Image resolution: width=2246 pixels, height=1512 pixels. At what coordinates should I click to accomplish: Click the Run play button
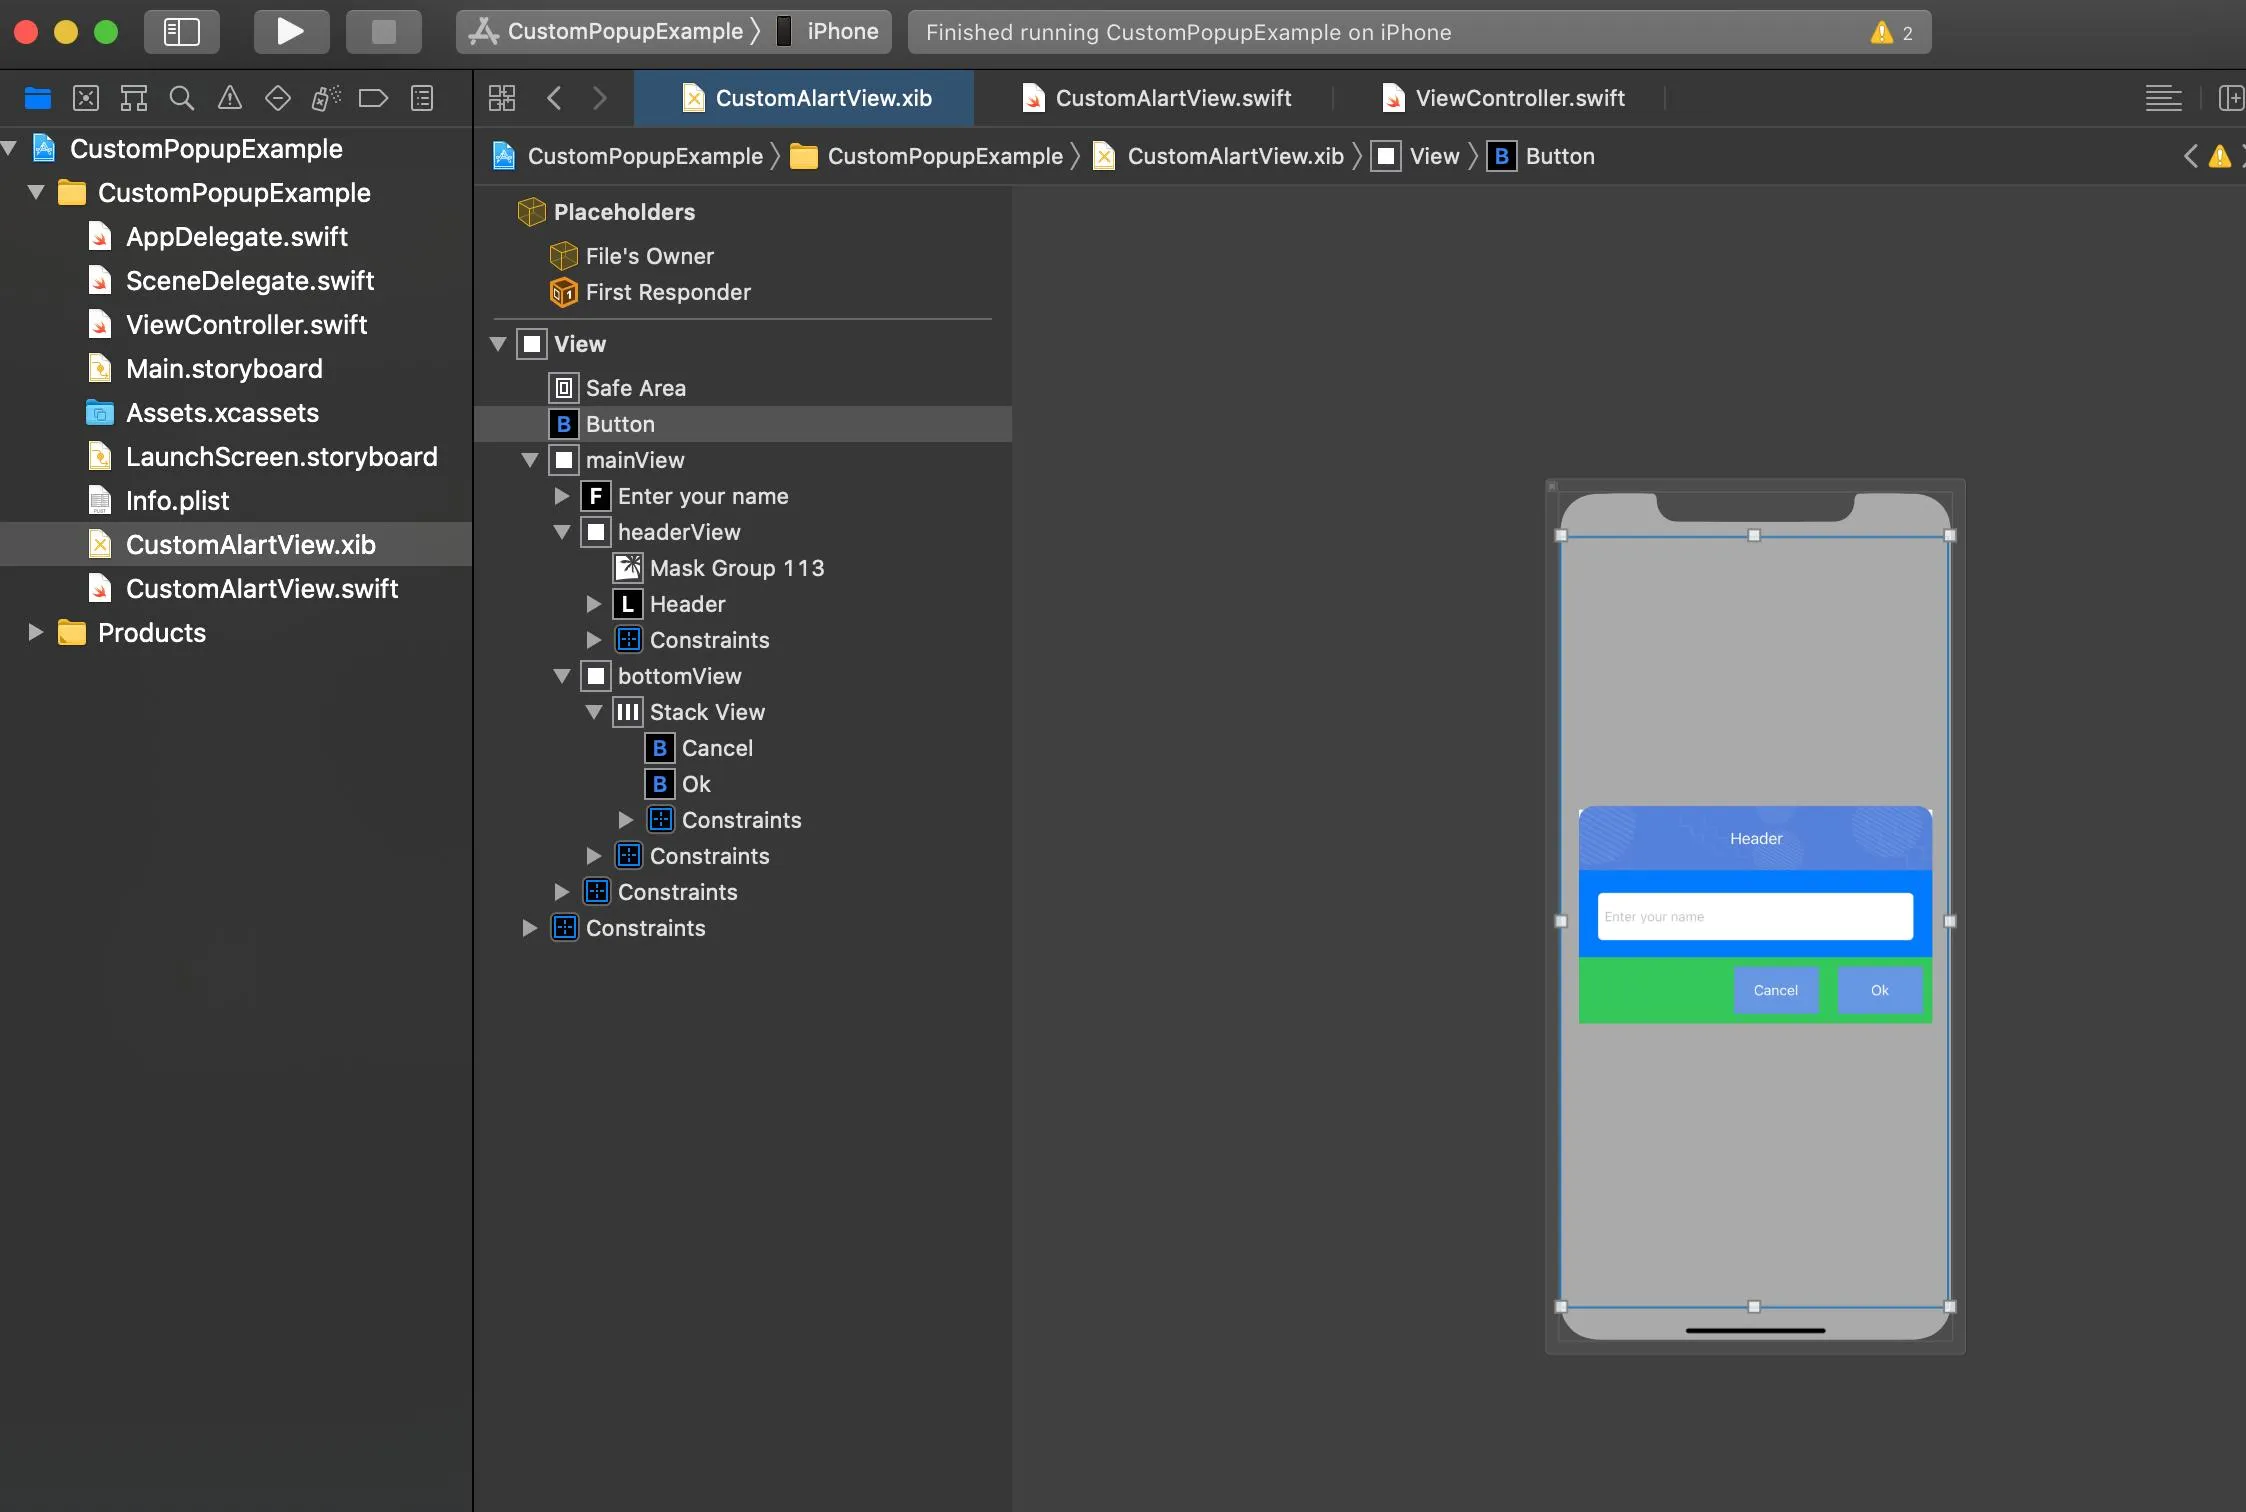pos(291,32)
